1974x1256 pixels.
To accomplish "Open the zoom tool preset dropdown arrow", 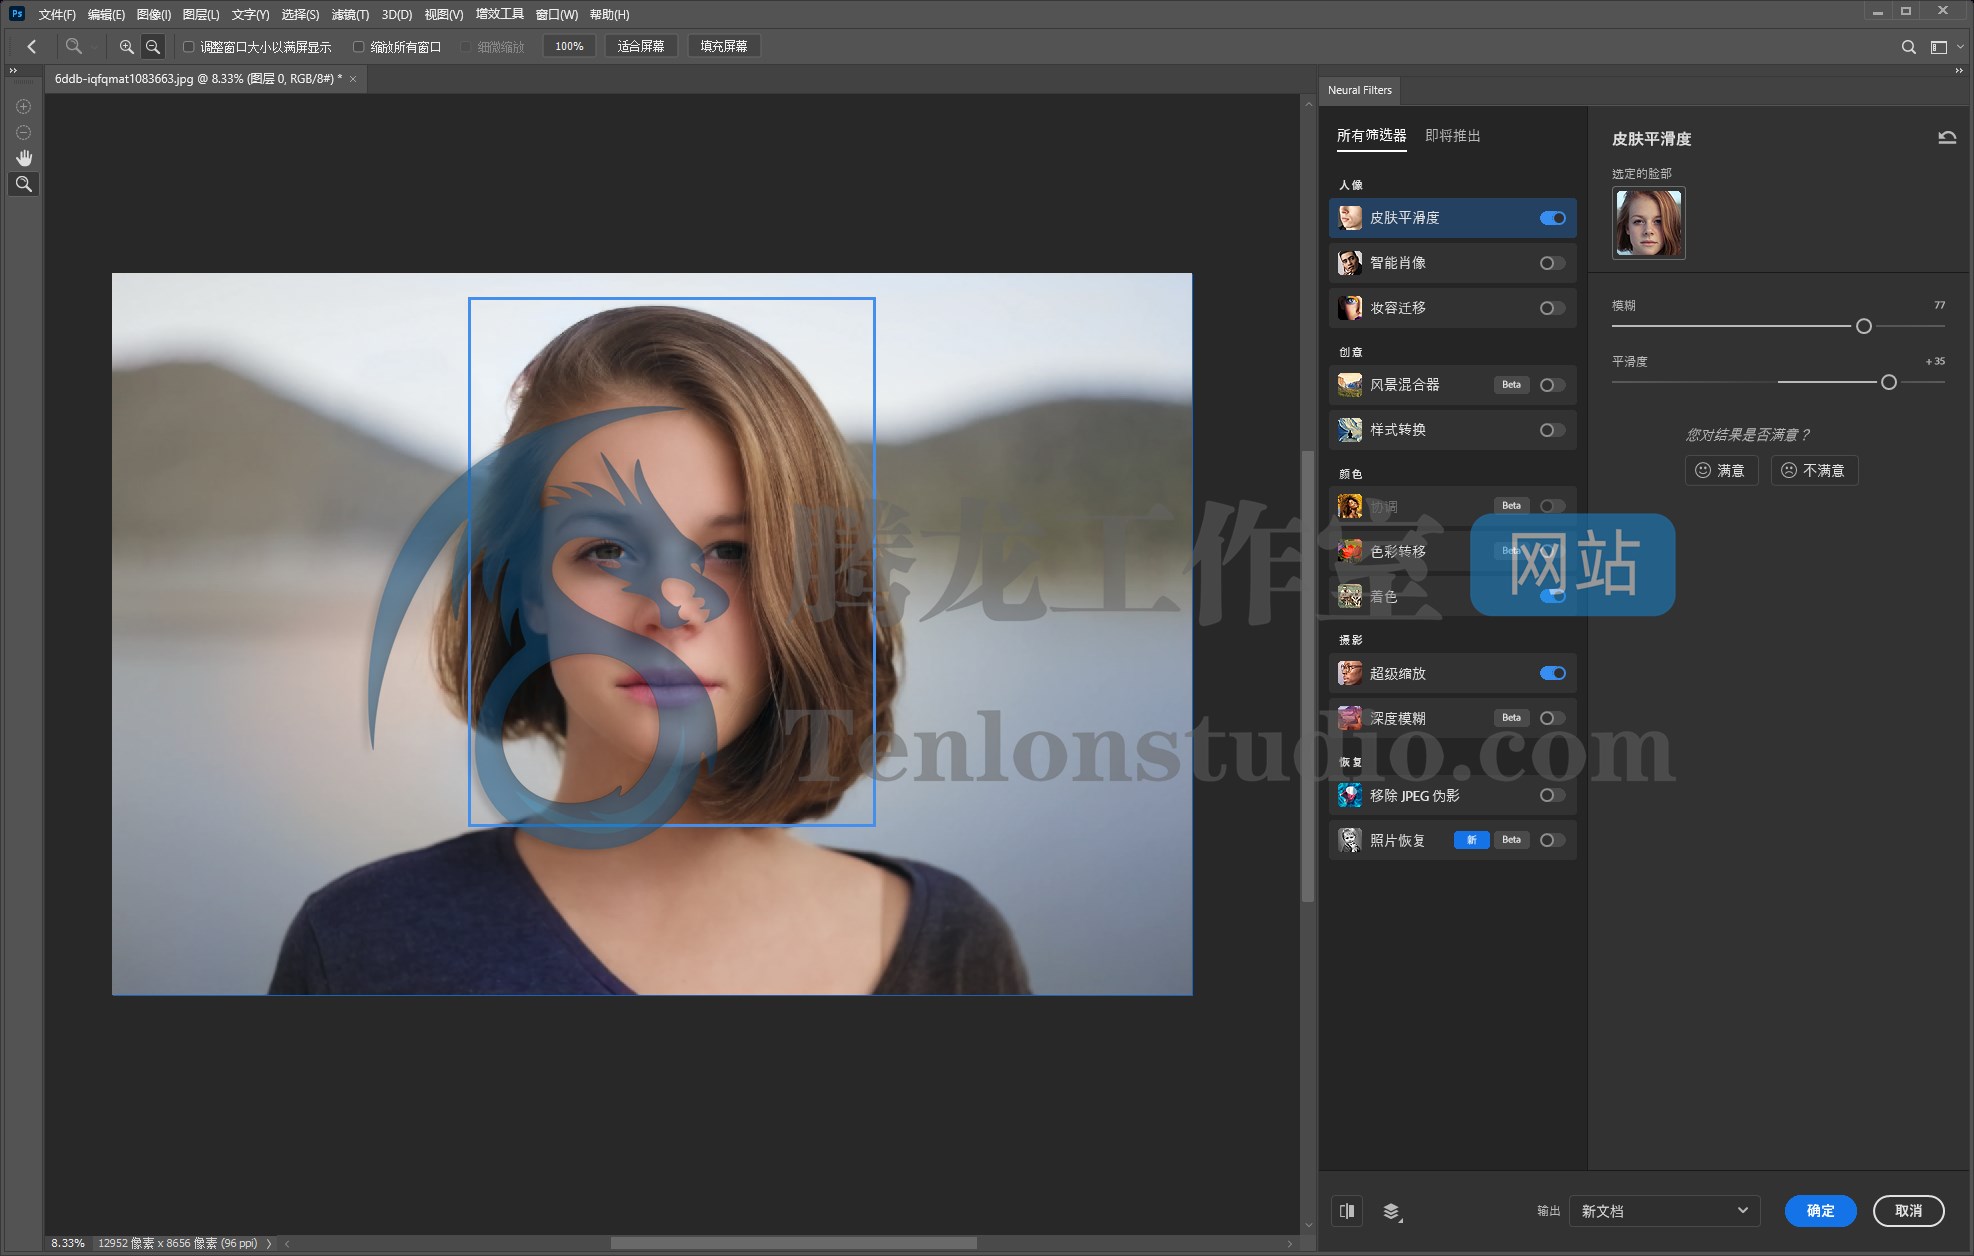I will tap(93, 47).
